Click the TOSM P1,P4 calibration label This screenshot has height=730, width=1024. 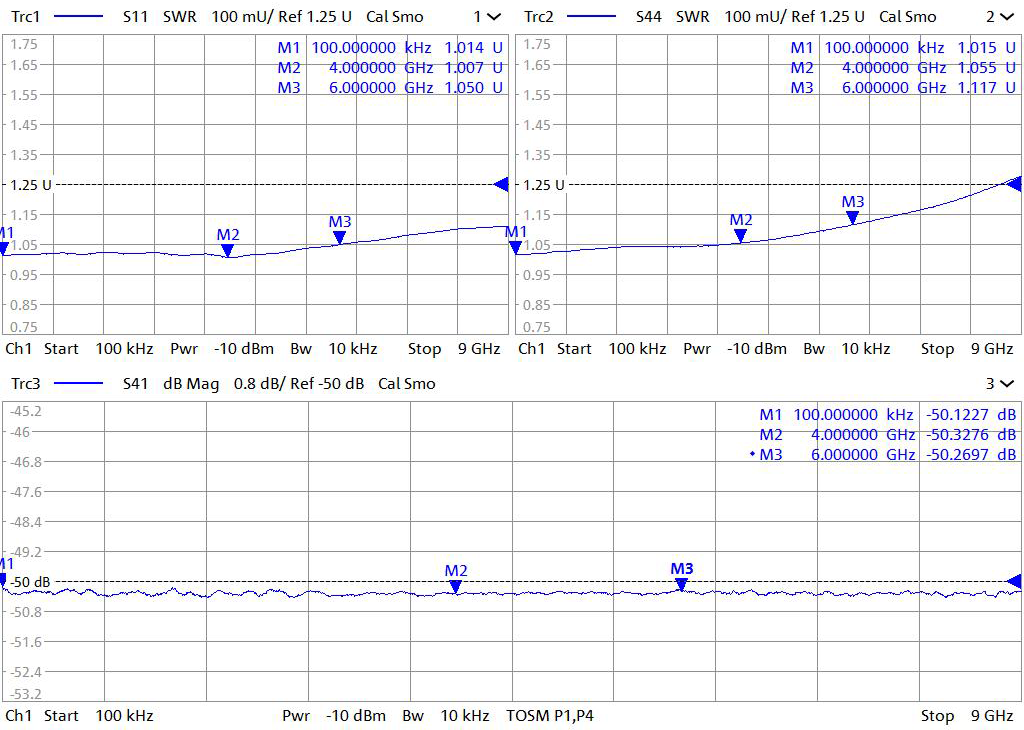click(x=550, y=716)
